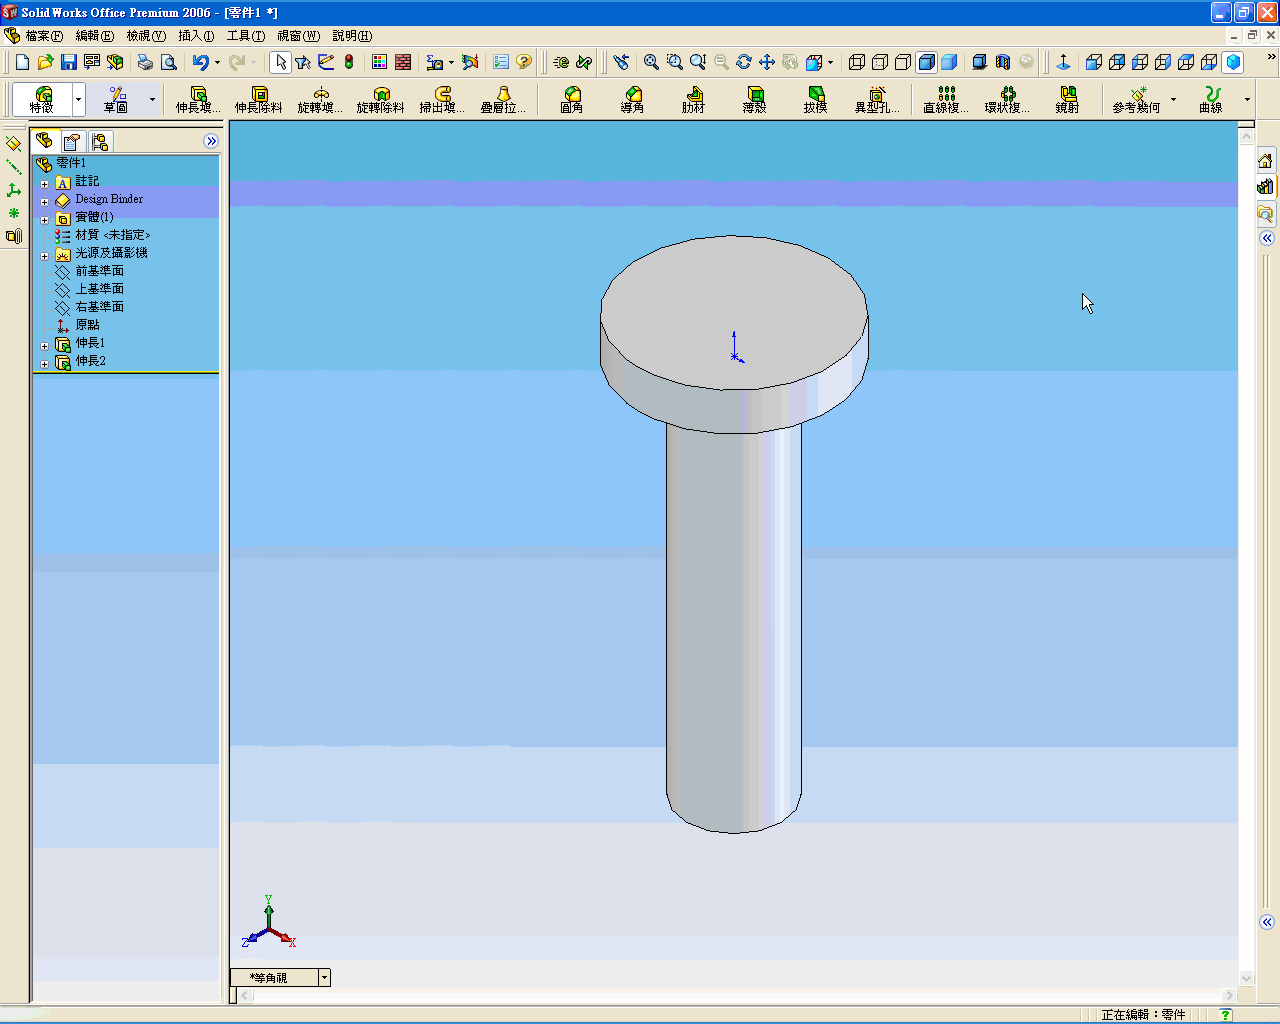Expand the 實體(1) solid bodies folder
This screenshot has height=1024, width=1280.
pos(44,220)
